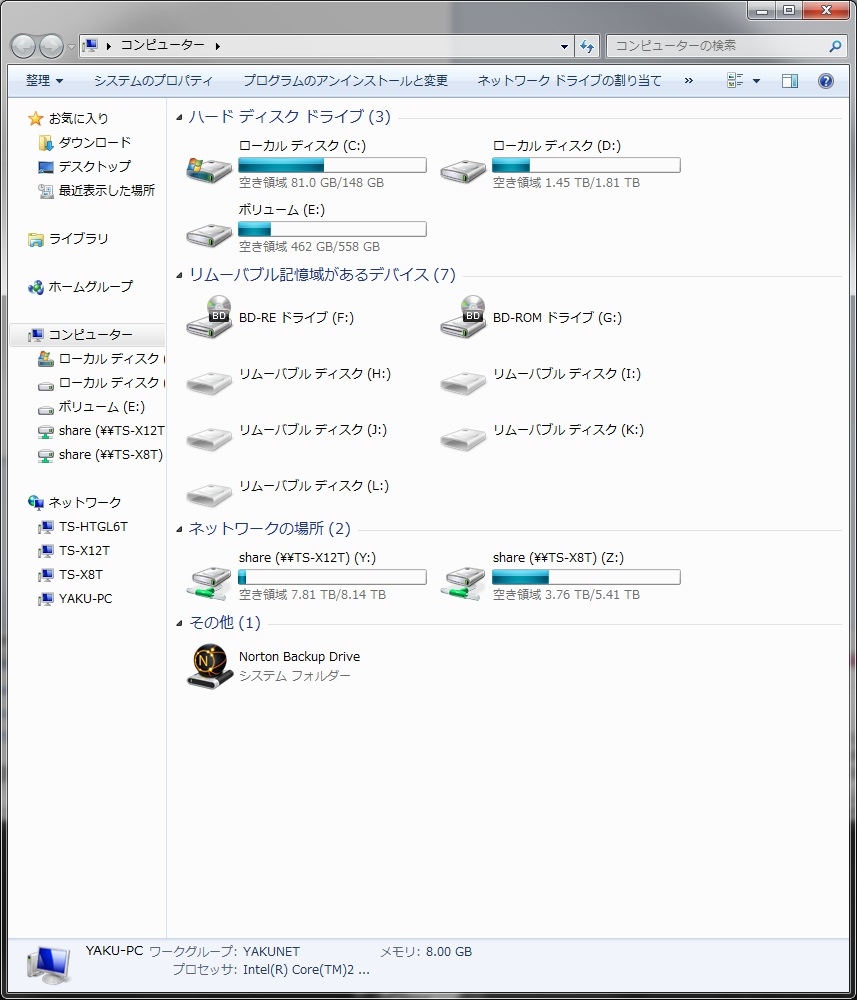Viewport: 857px width, 1000px height.
Task: Select the BD-ROM Drive (G:) icon
Action: point(463,317)
